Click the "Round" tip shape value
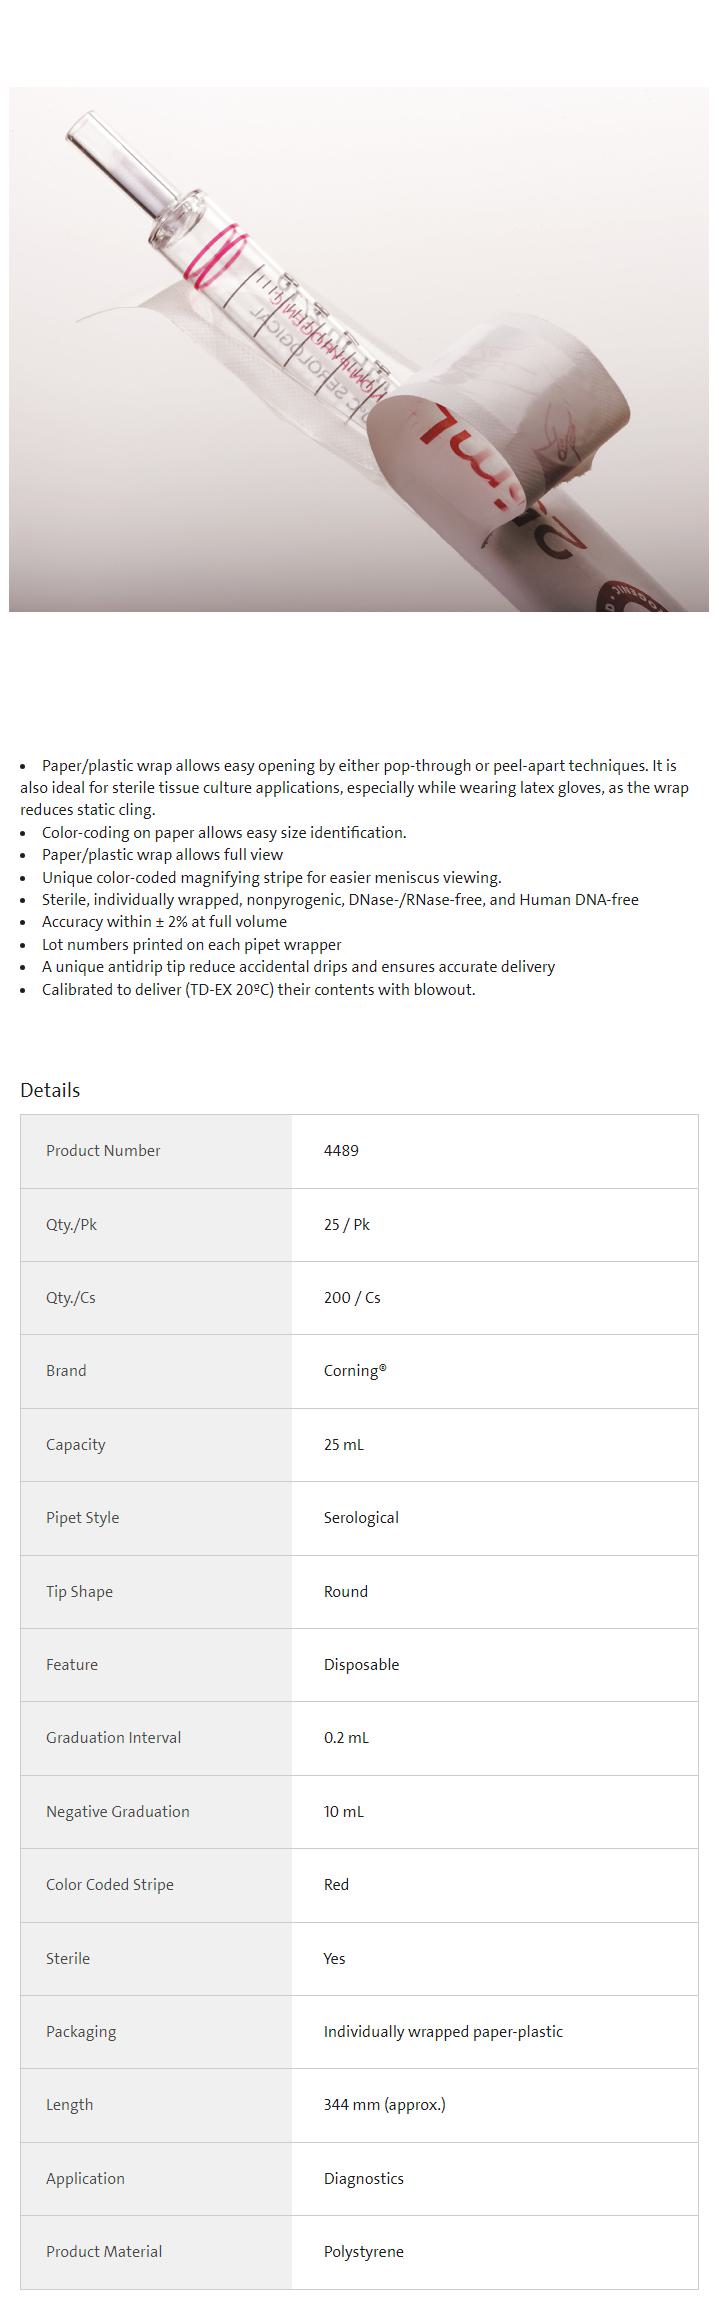The image size is (719, 2310). coord(345,1592)
